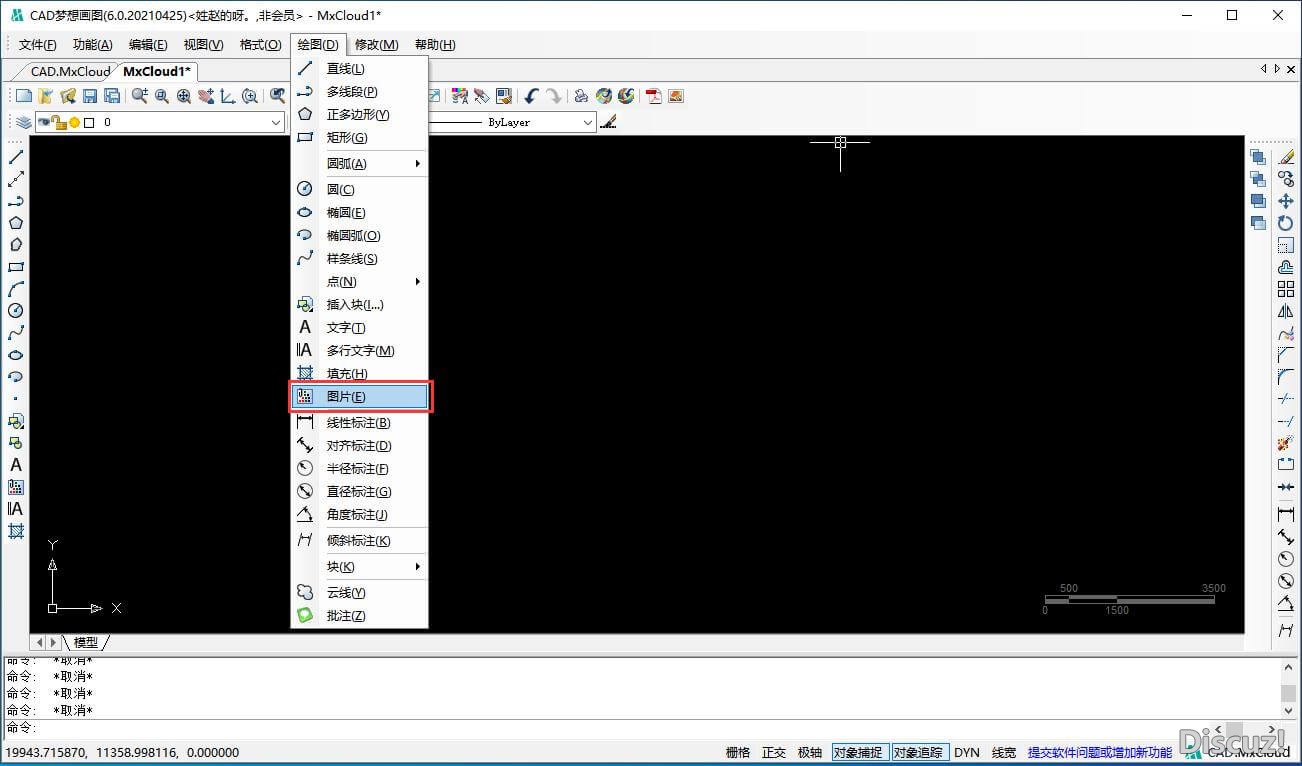
Task: Select the Mirror tool in right toolbar
Action: coord(1286,311)
